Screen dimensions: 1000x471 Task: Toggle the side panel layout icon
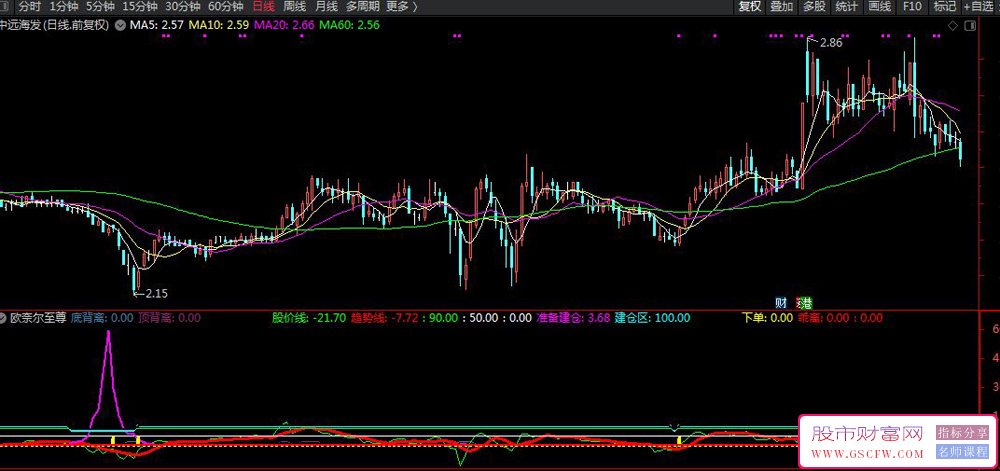[x=970, y=25]
